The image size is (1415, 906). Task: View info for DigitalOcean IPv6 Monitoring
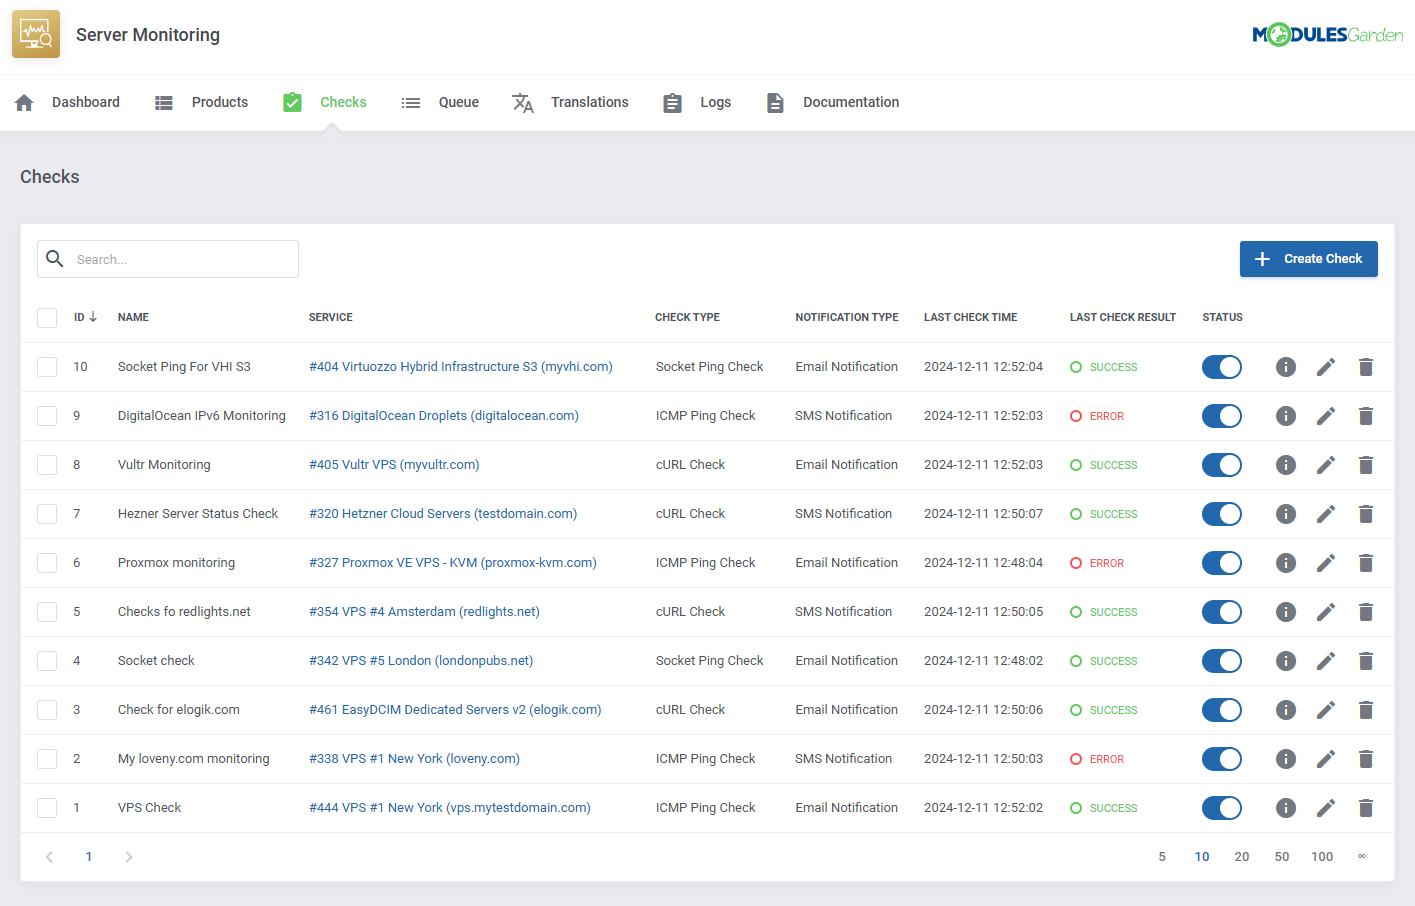click(1285, 415)
